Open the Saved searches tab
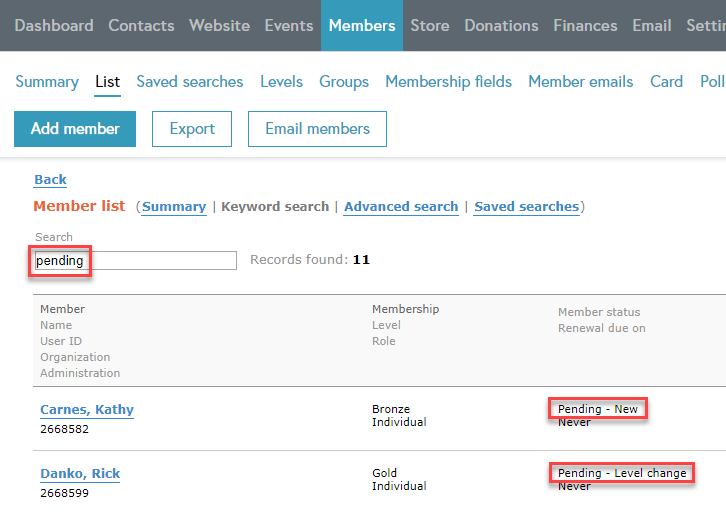The image size is (726, 514). pos(190,82)
